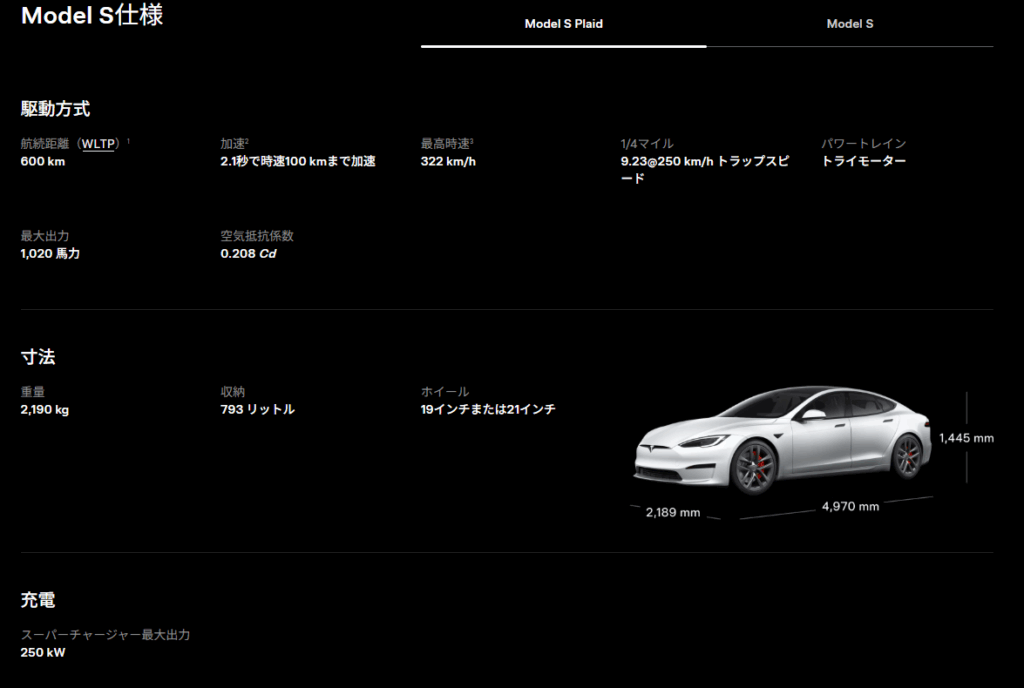Click the Model S仕様 heading
This screenshot has height=688, width=1024.
(x=92, y=15)
